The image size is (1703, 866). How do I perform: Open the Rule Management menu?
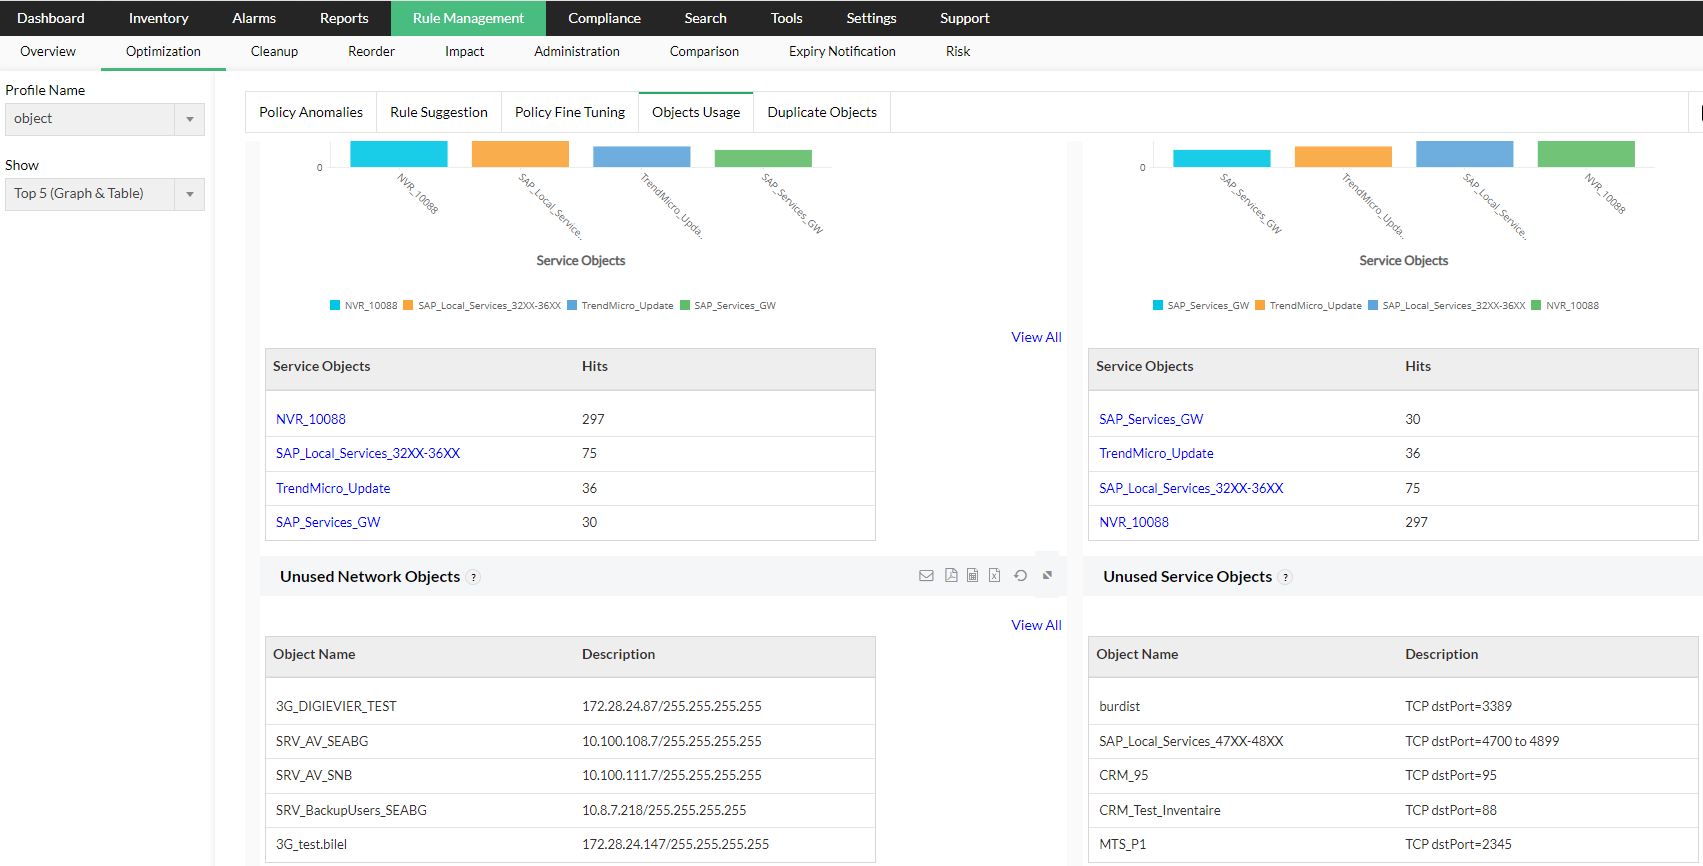(x=468, y=18)
